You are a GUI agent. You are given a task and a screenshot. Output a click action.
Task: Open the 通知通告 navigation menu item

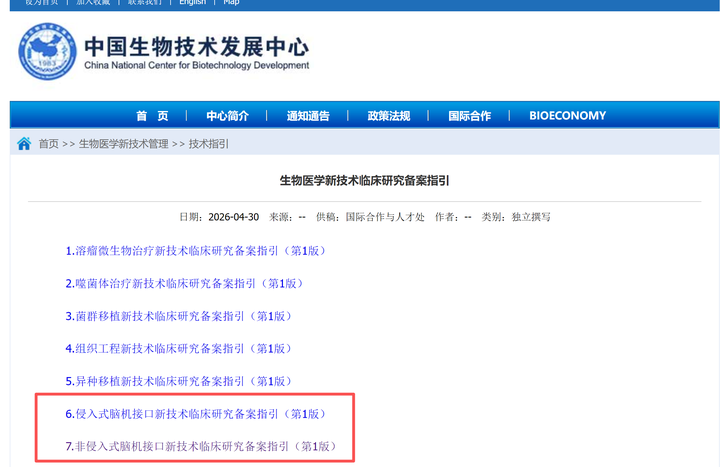click(x=308, y=116)
